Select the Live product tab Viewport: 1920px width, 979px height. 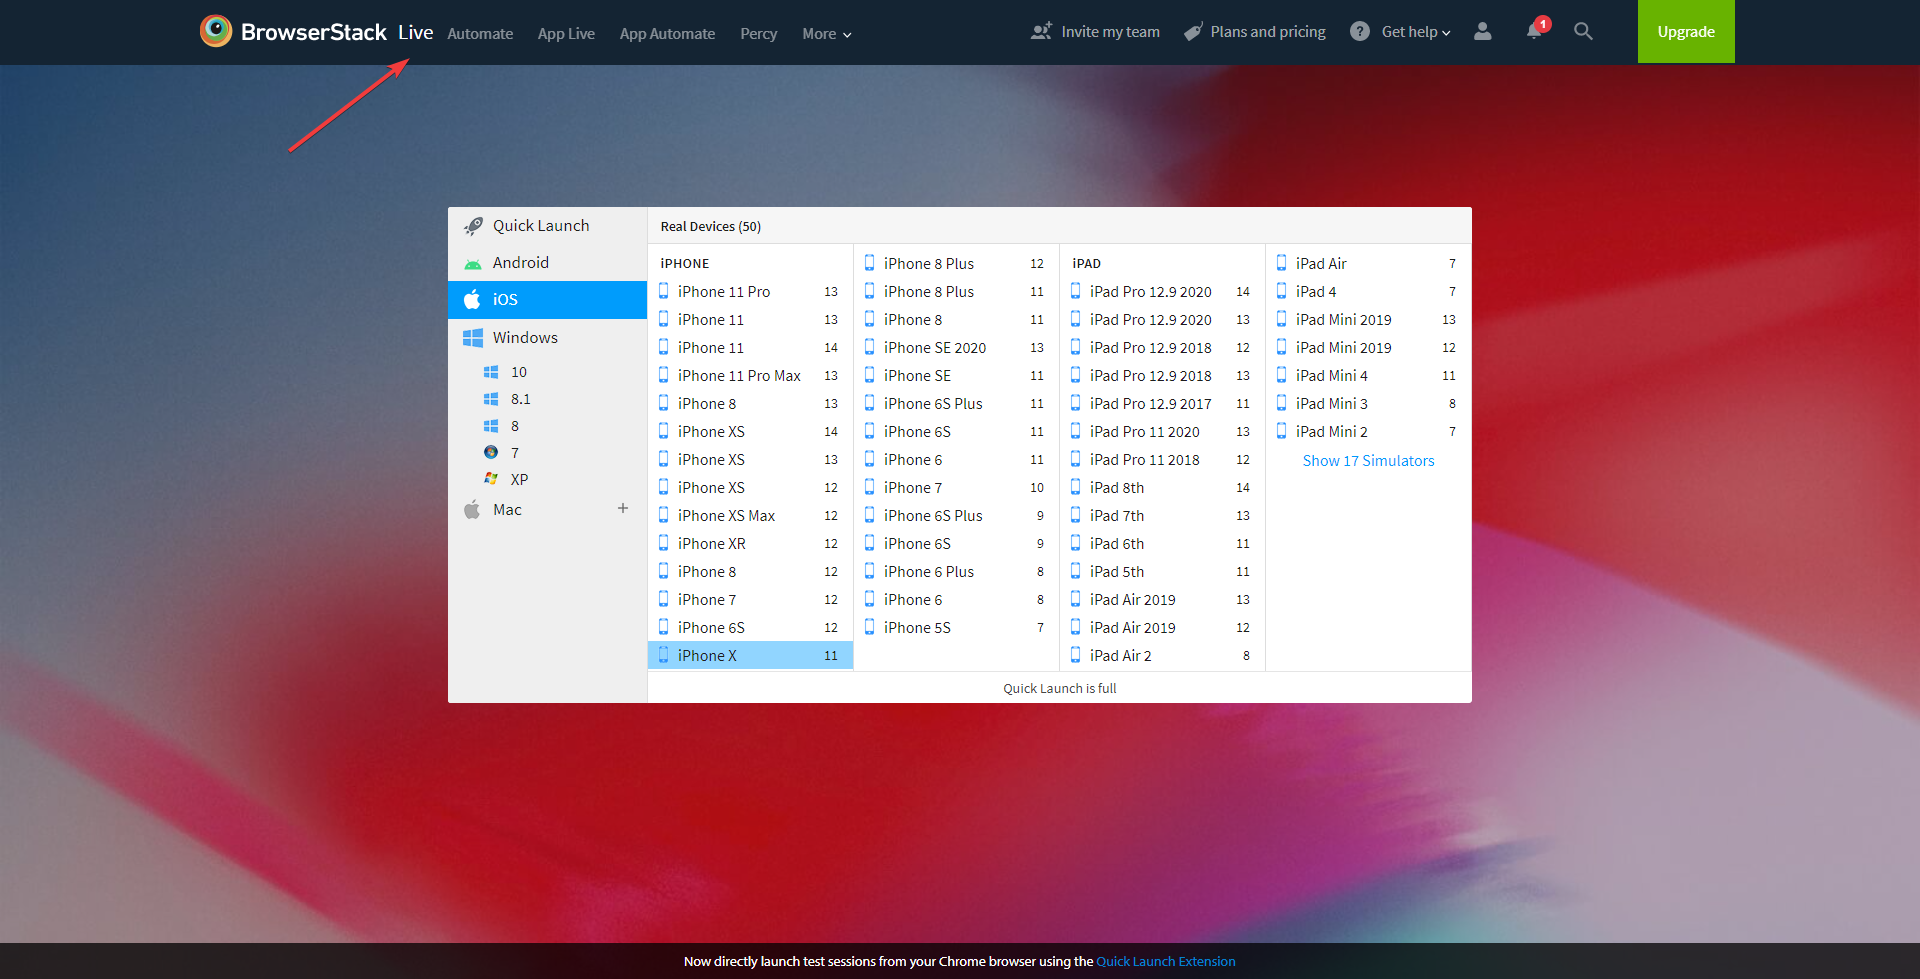click(415, 32)
